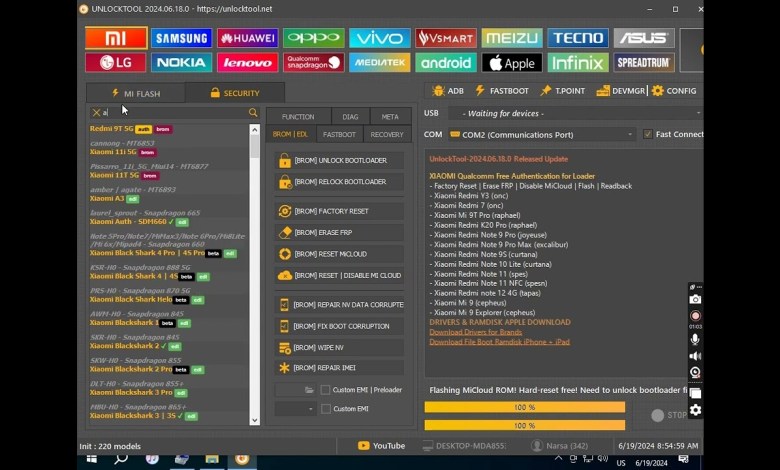Run BROM Repair IMEI

[x=339, y=368]
